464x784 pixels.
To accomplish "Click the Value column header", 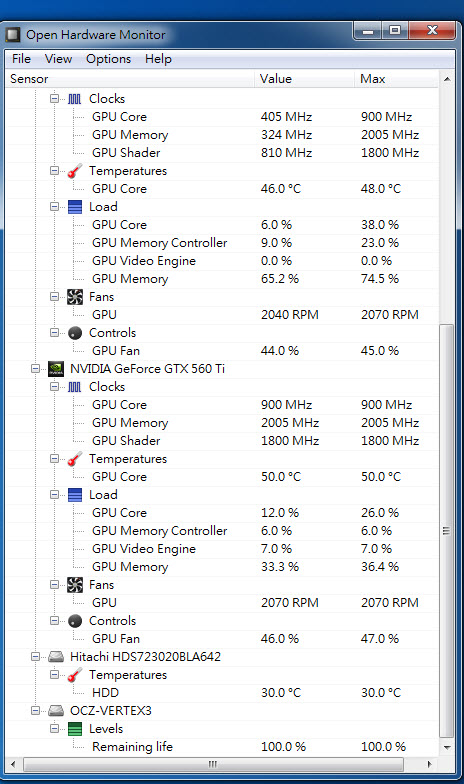I will point(304,79).
